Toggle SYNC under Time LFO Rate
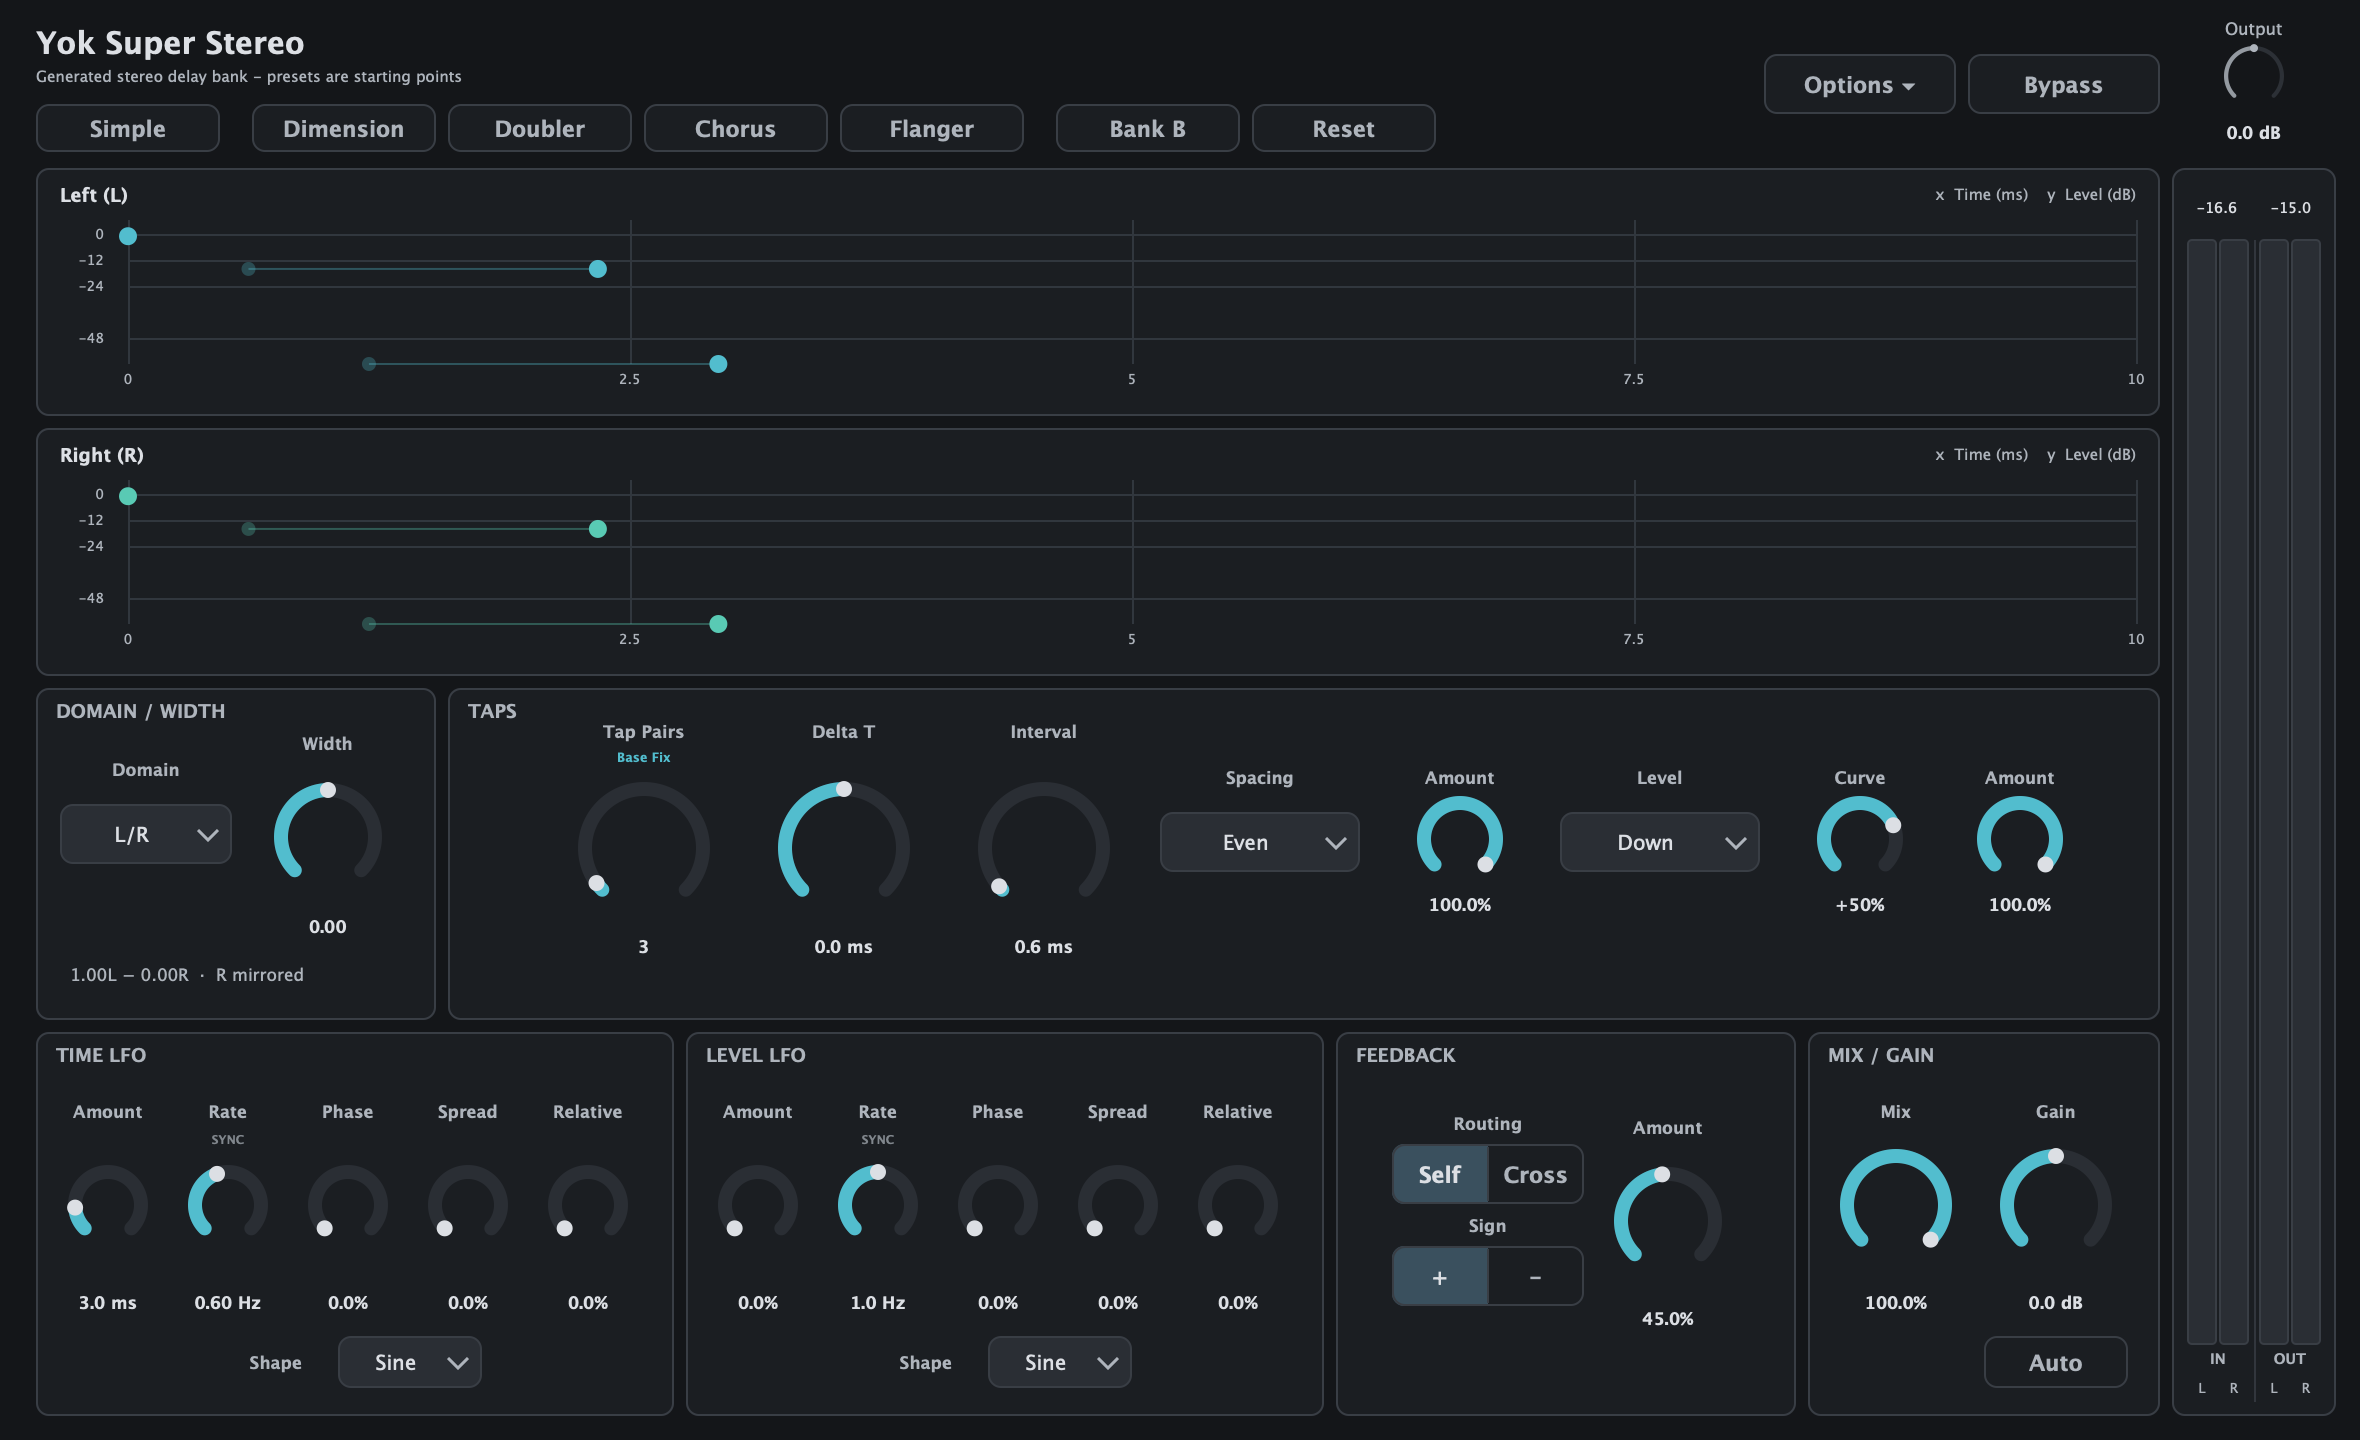This screenshot has height=1440, width=2360. tap(228, 1140)
